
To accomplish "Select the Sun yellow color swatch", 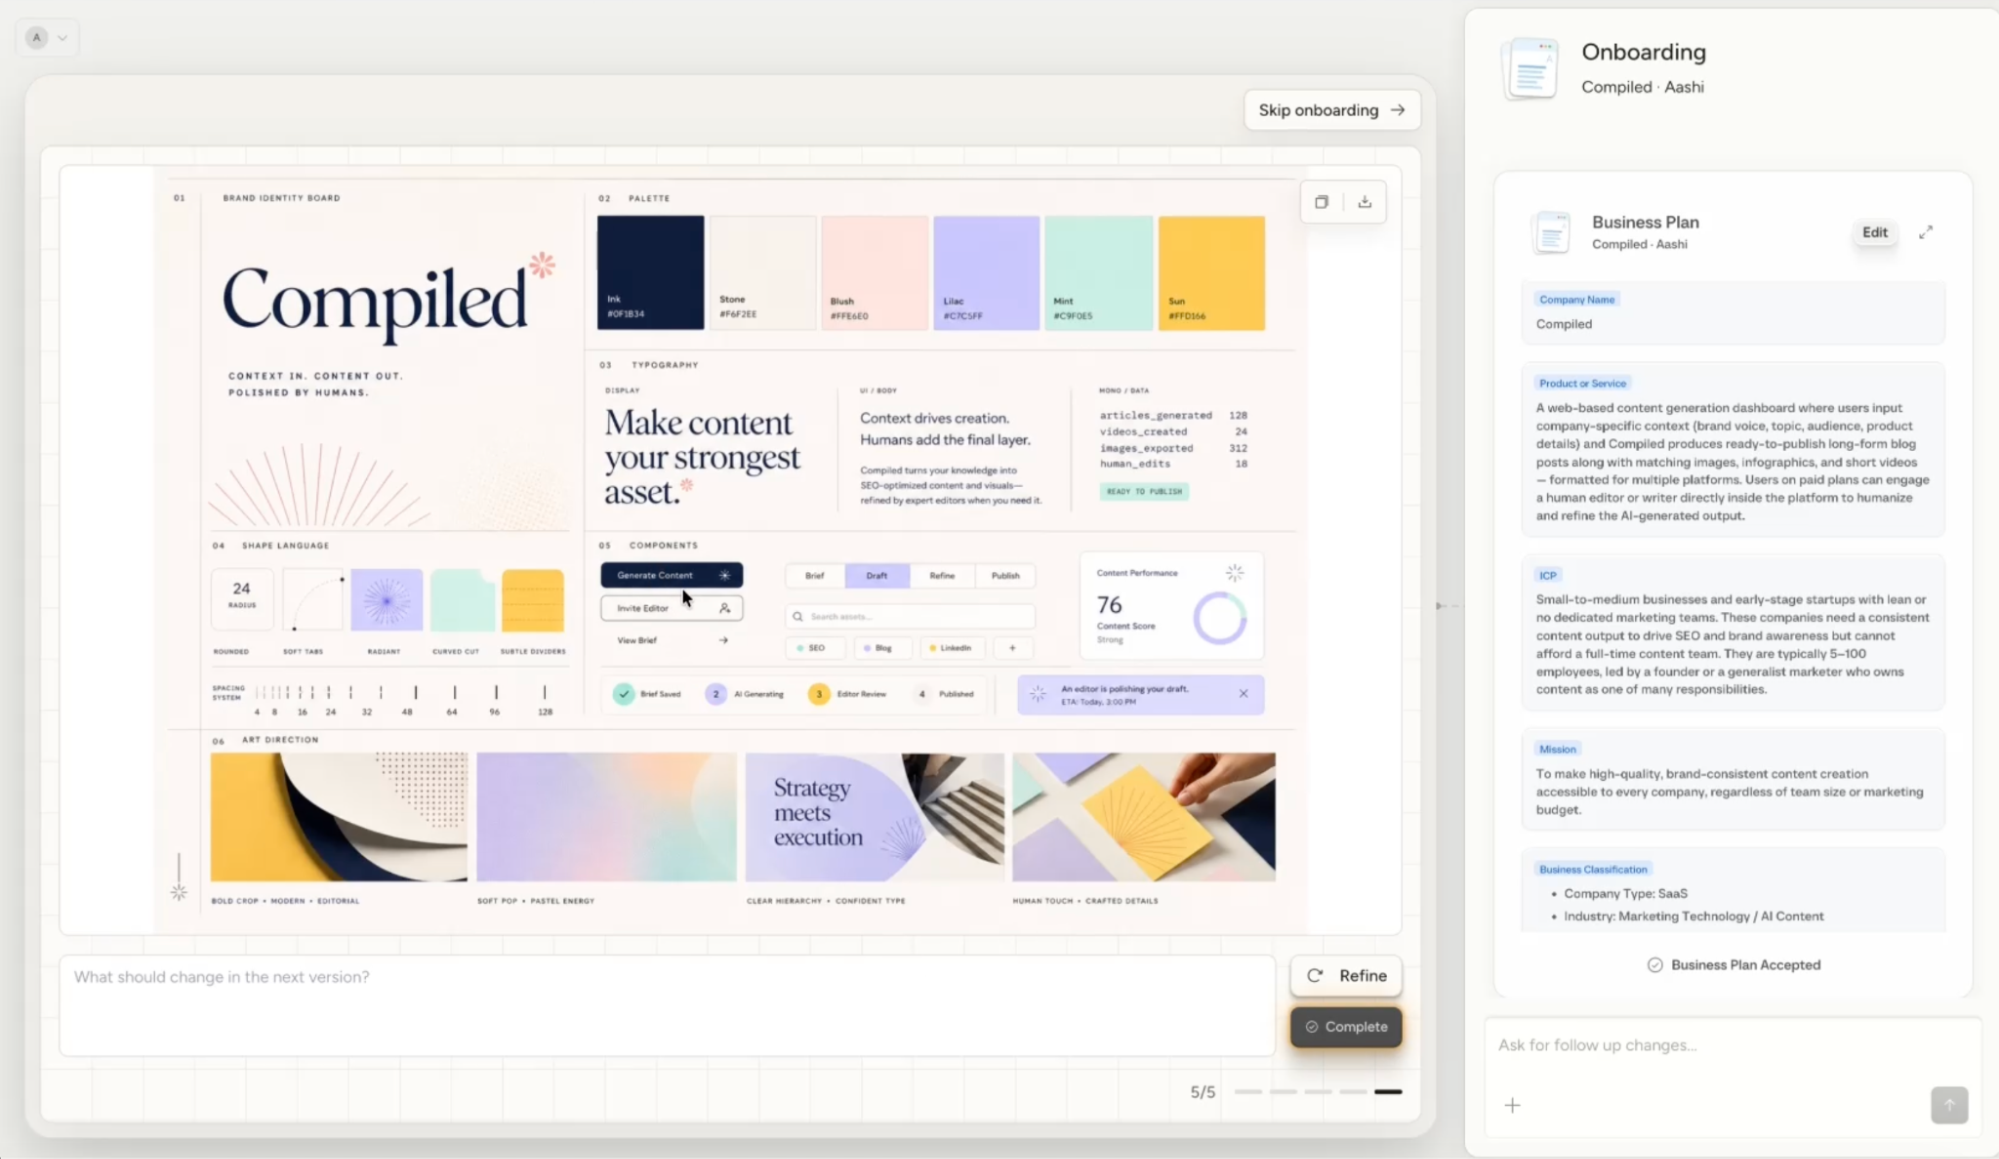I will coord(1211,273).
